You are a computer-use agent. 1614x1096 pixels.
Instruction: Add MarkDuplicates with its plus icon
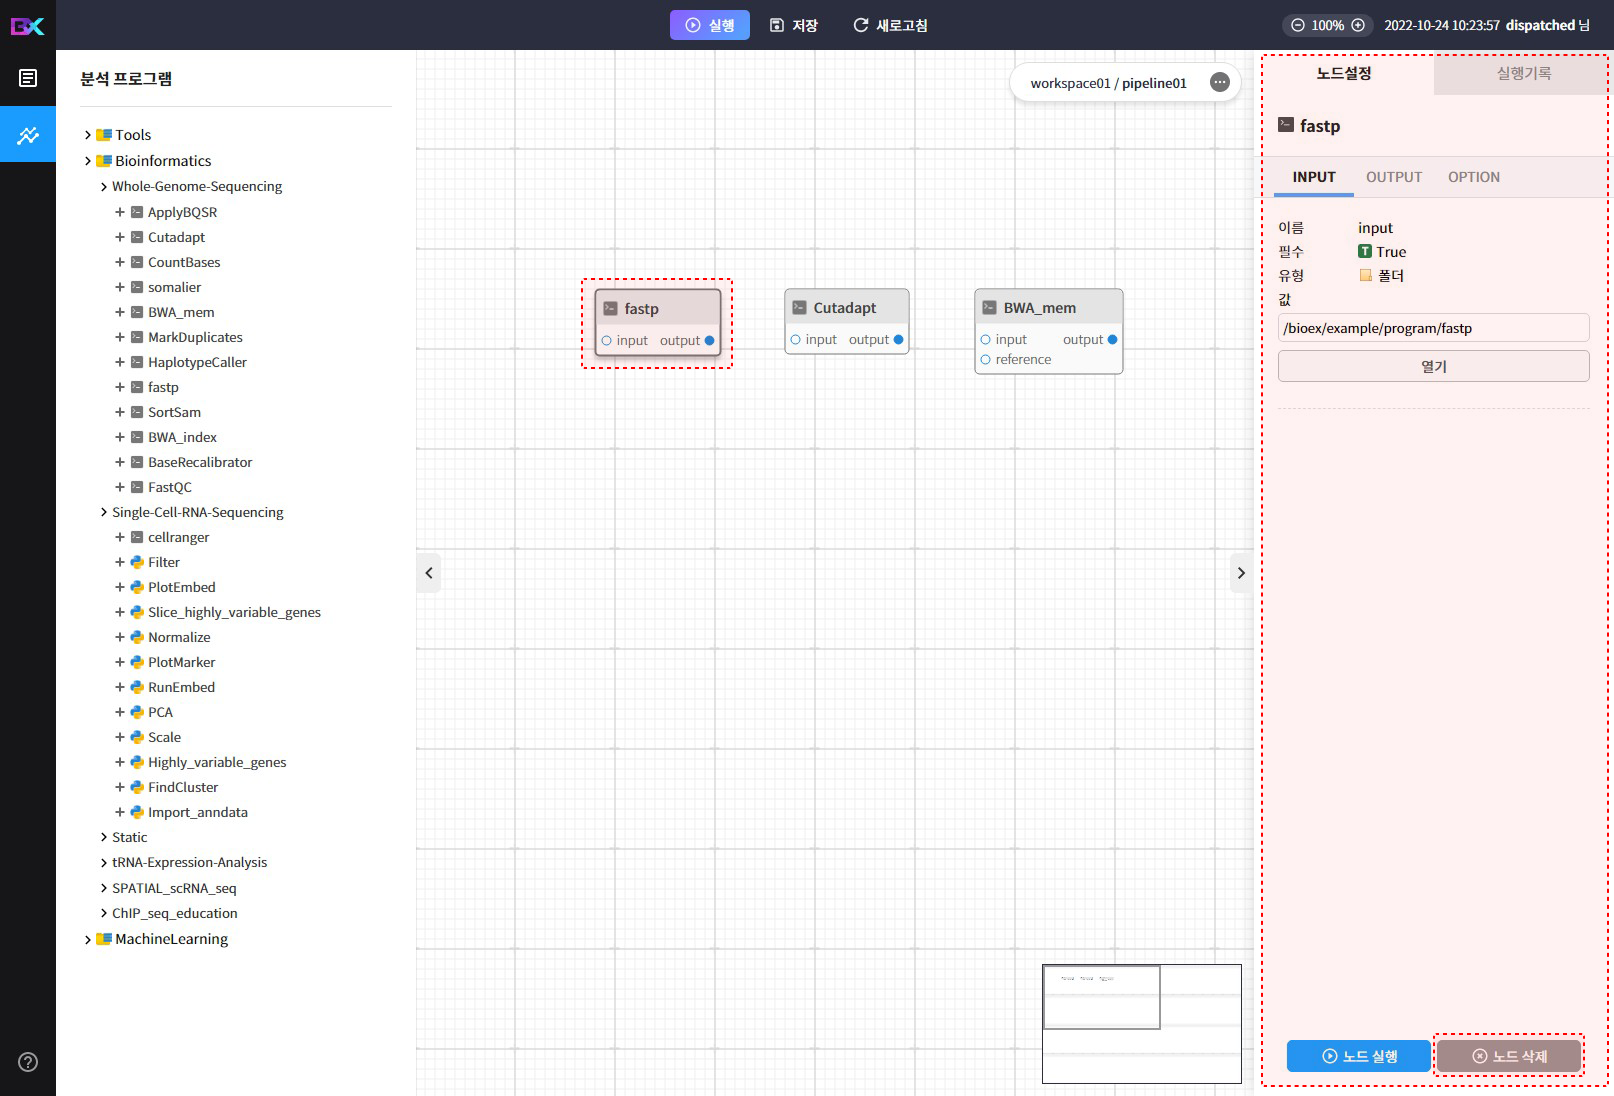click(x=120, y=337)
